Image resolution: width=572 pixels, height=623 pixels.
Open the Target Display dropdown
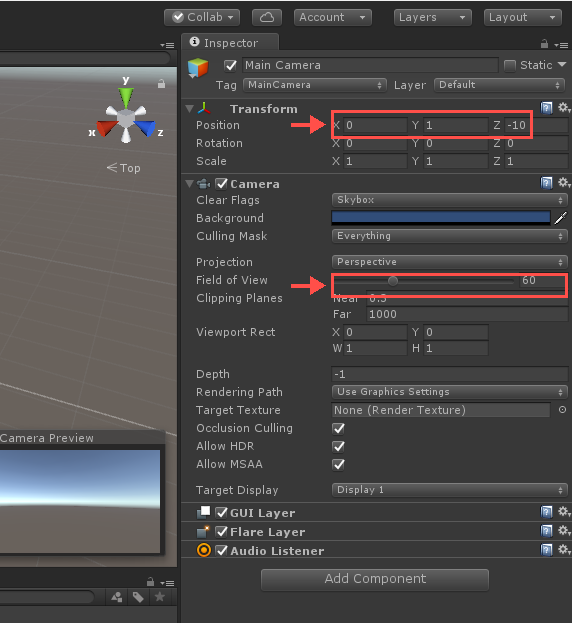pos(449,490)
